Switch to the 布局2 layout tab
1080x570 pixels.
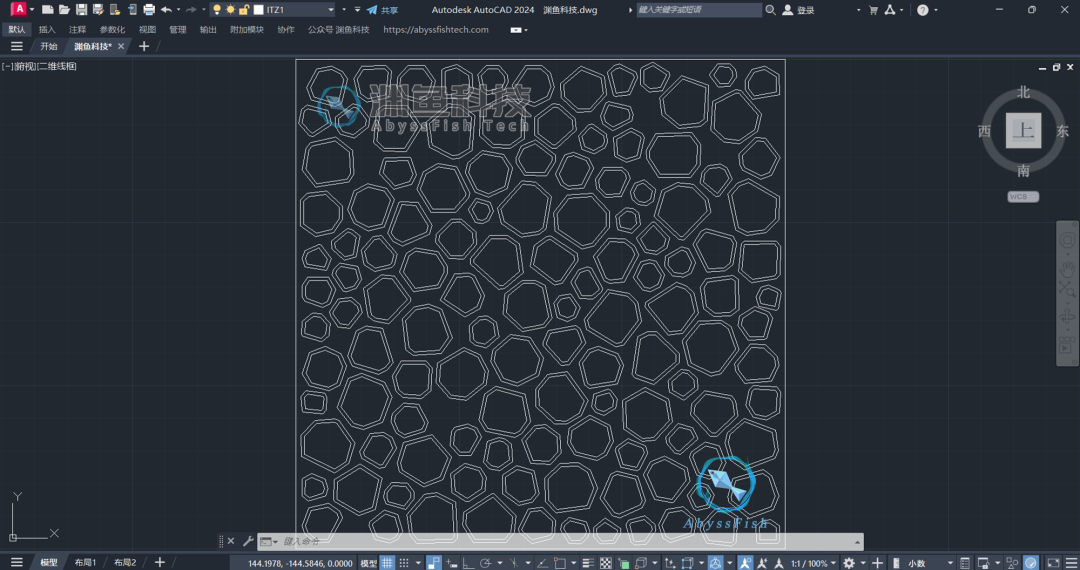[125, 562]
